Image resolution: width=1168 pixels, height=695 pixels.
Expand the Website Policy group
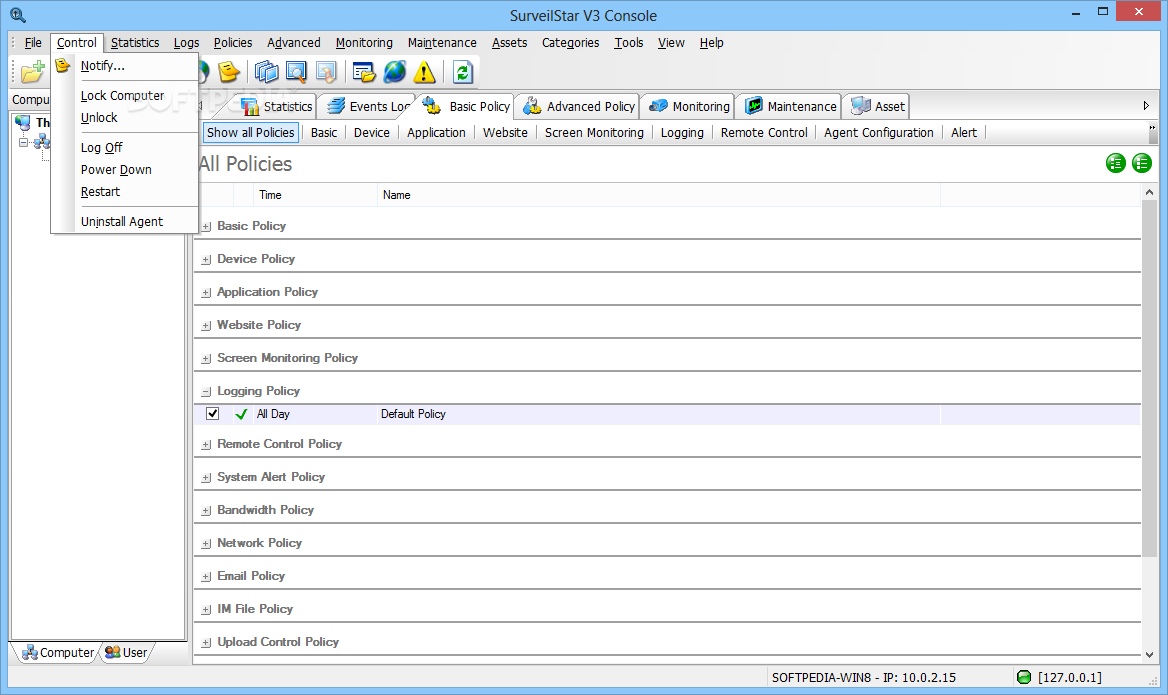pyautogui.click(x=206, y=326)
